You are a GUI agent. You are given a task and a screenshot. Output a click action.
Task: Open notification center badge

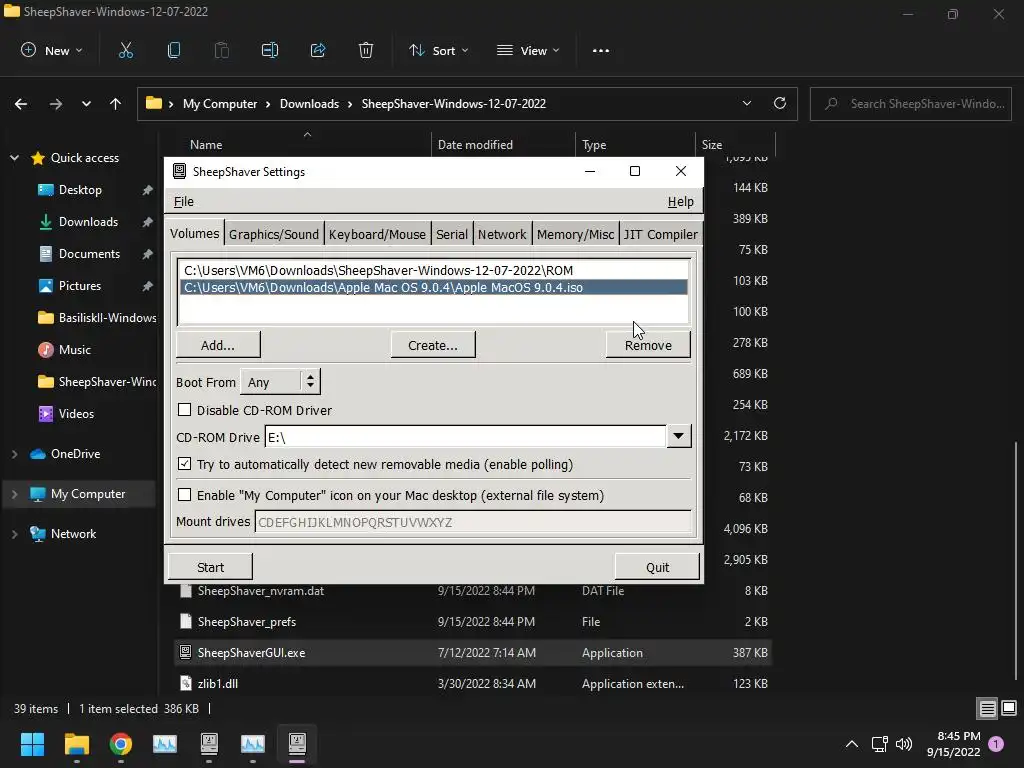[x=996, y=743]
